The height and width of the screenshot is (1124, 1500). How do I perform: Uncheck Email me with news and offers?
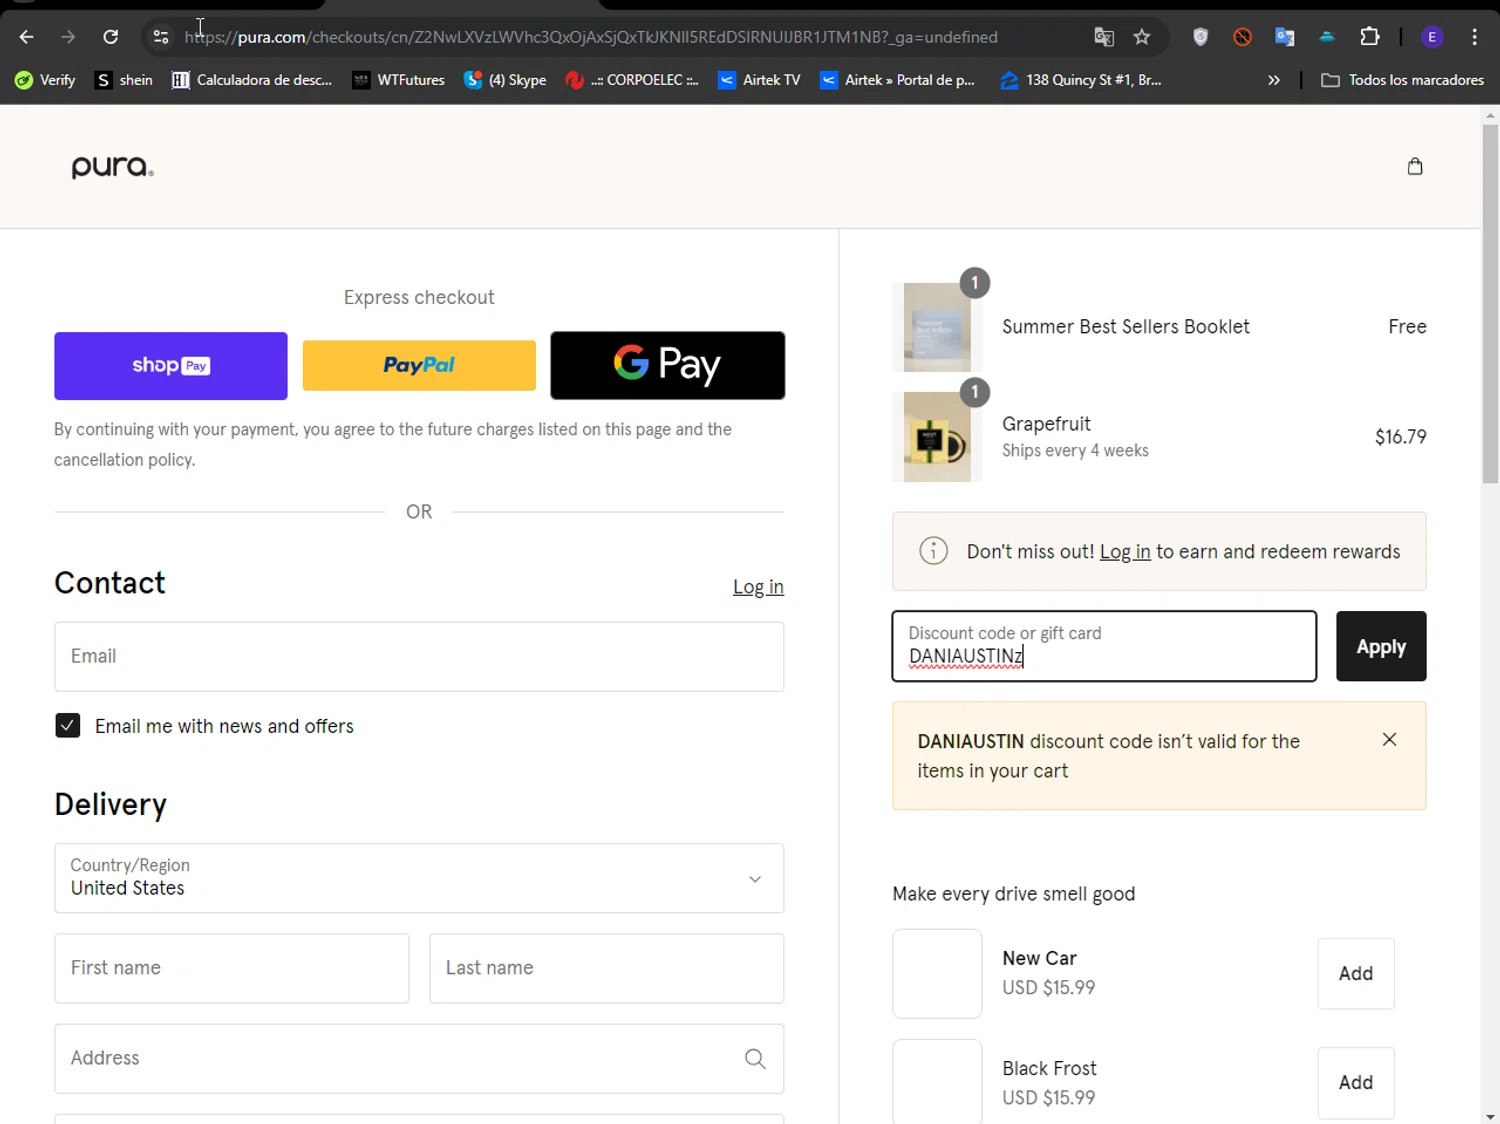[68, 726]
